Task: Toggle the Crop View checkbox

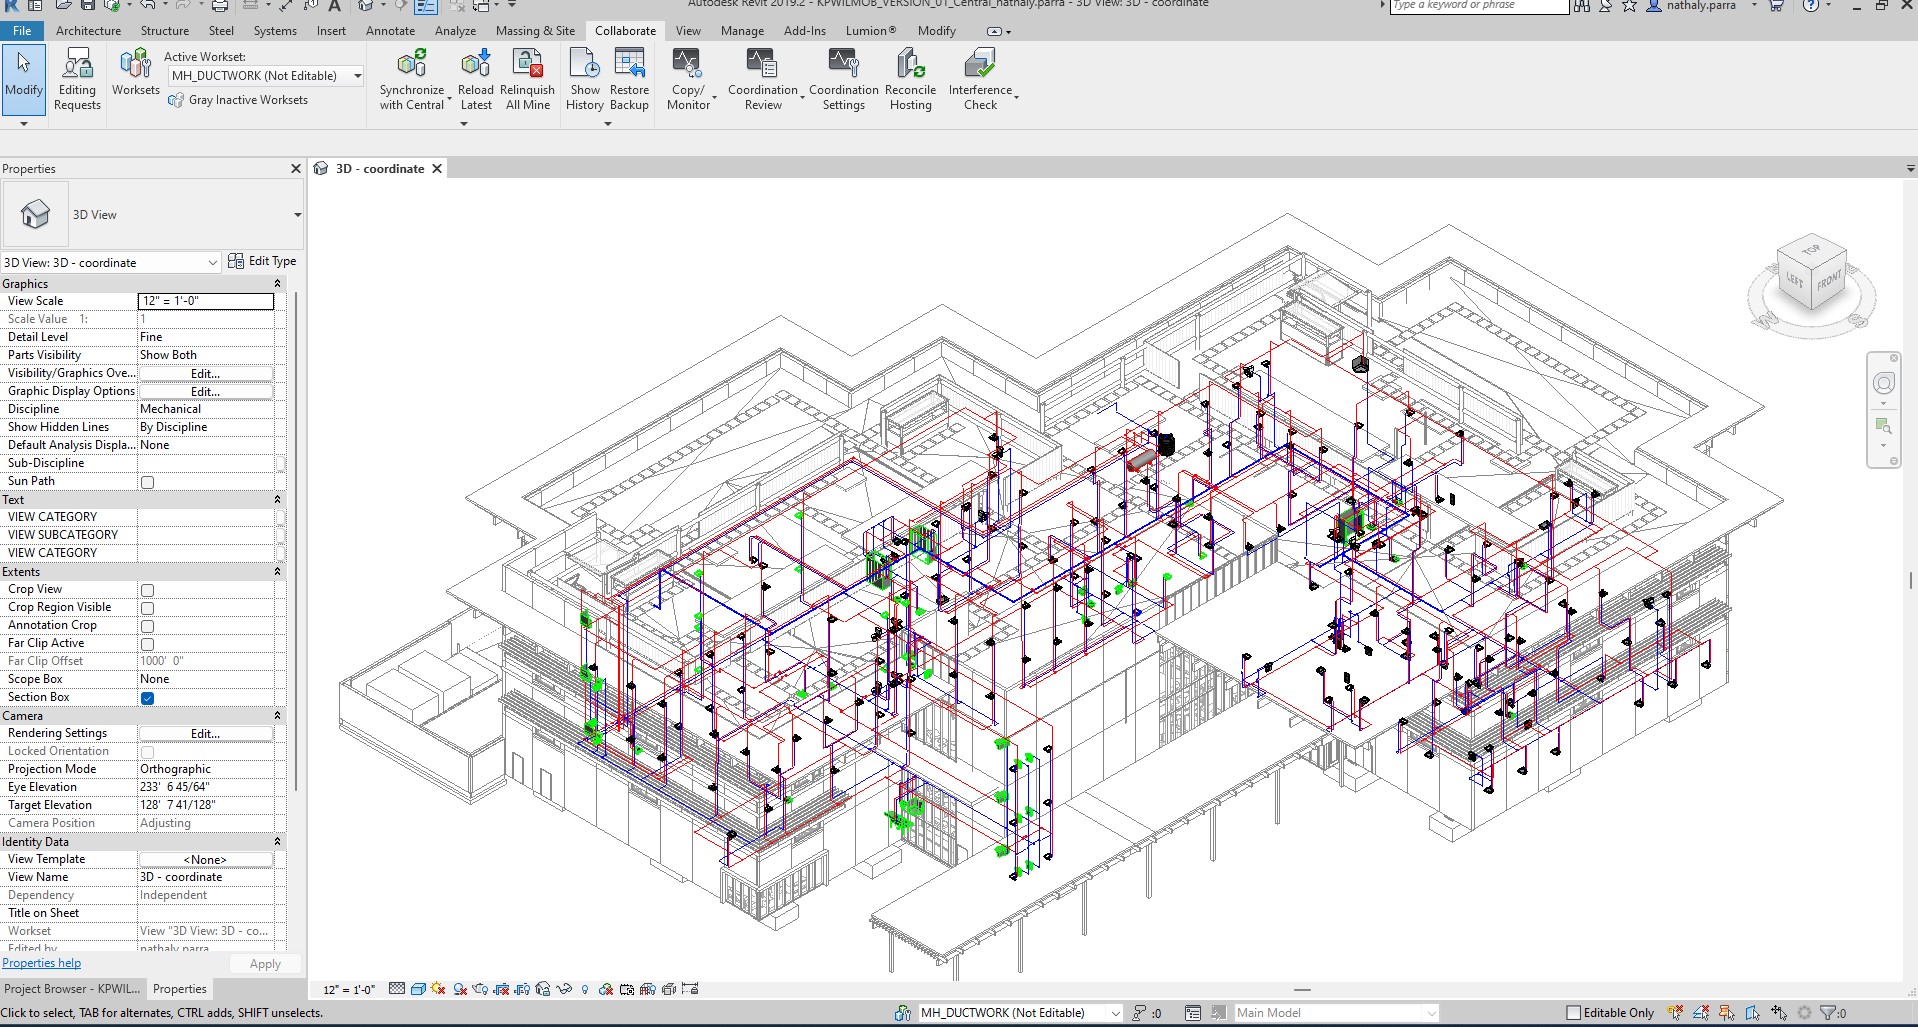Action: click(148, 590)
